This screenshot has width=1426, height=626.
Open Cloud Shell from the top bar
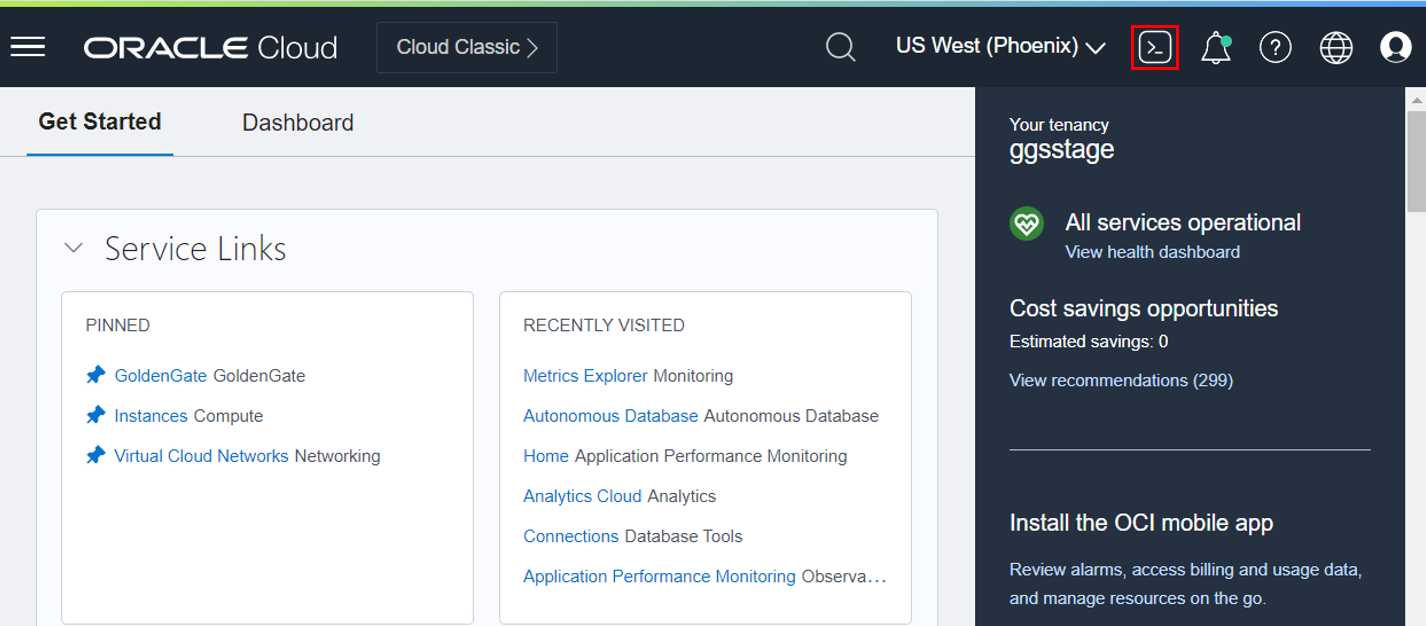(1155, 47)
